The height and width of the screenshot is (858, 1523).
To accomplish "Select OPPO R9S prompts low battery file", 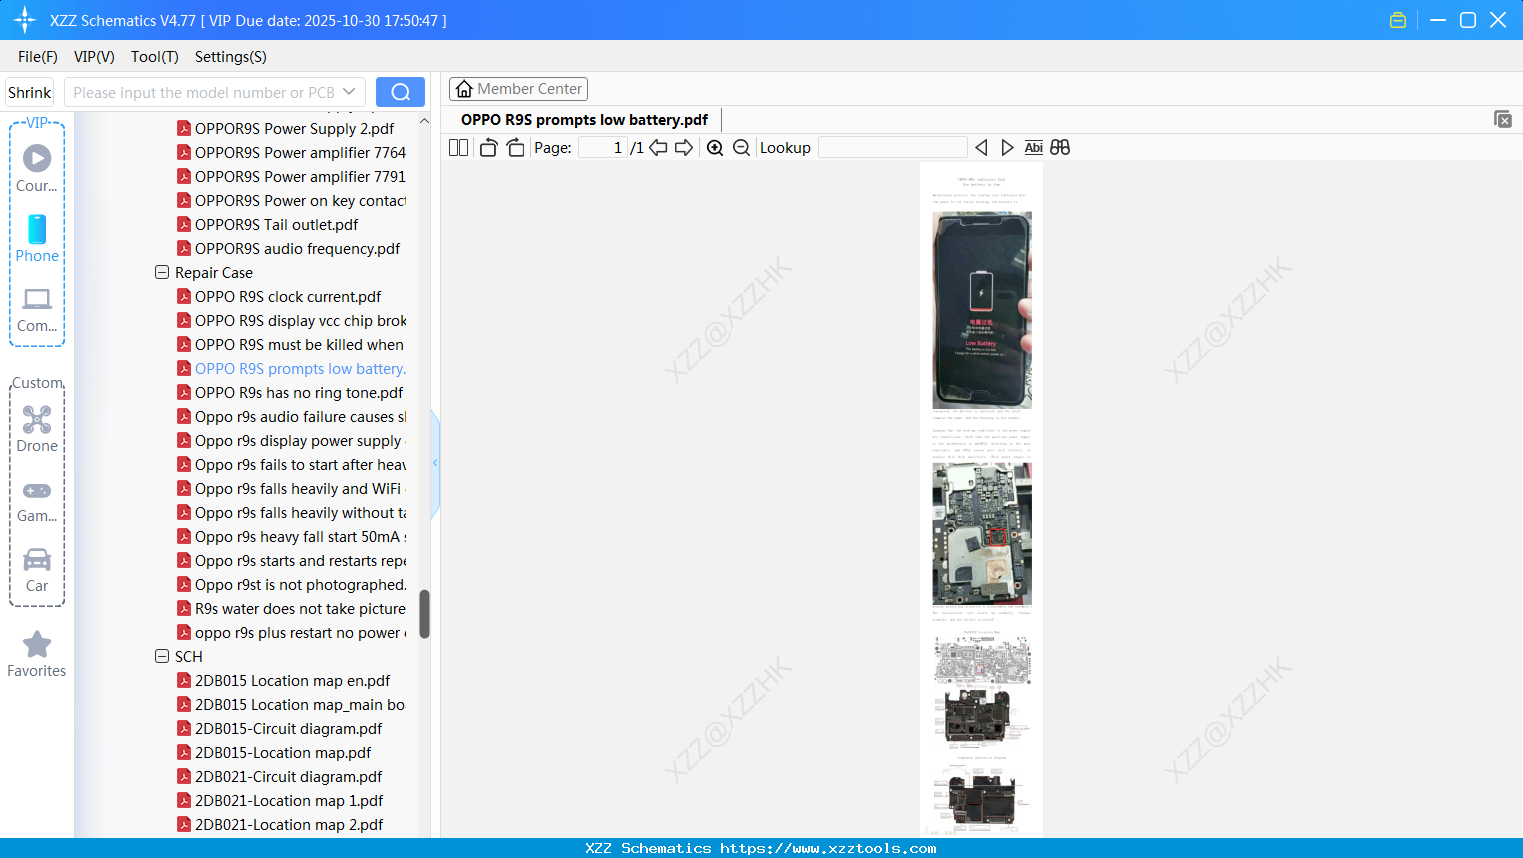I will (x=291, y=368).
